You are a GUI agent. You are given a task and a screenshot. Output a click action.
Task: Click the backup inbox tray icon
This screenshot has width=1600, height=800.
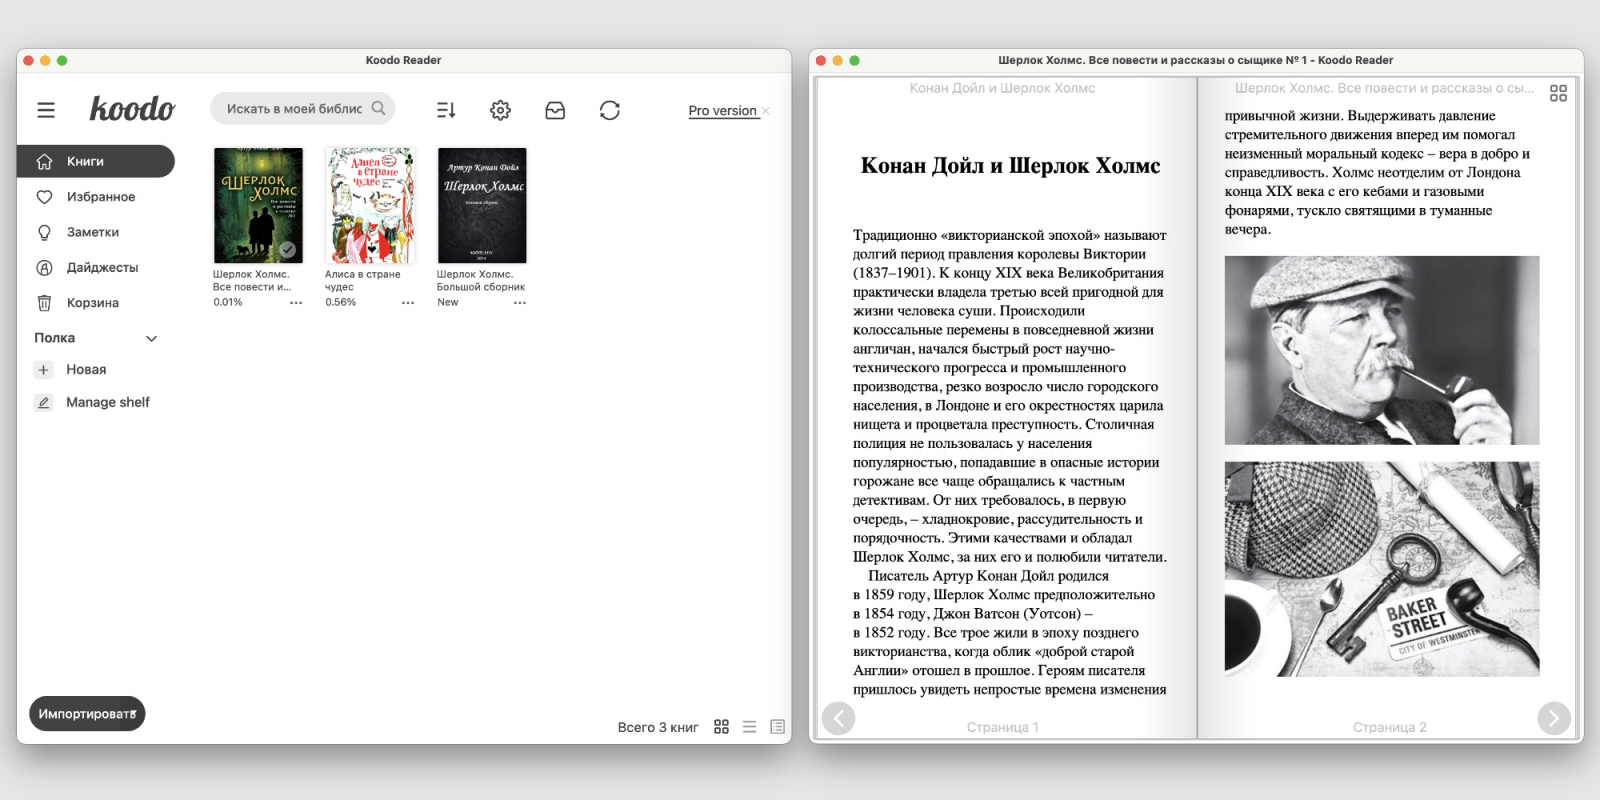point(555,110)
